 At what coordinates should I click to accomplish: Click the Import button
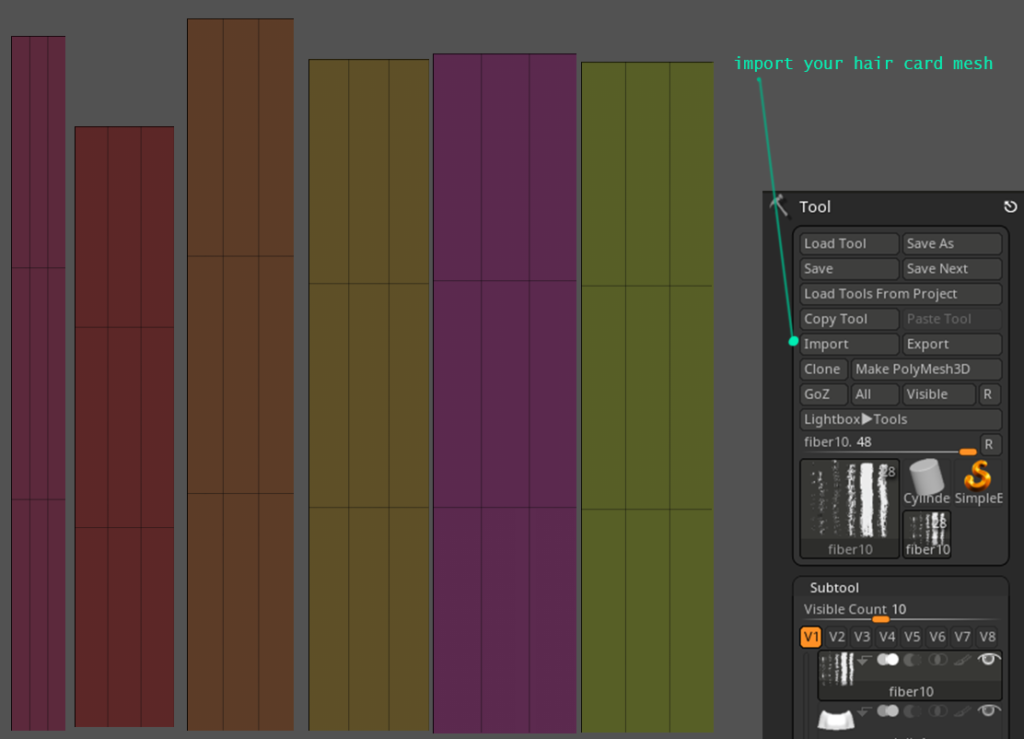pyautogui.click(x=848, y=343)
